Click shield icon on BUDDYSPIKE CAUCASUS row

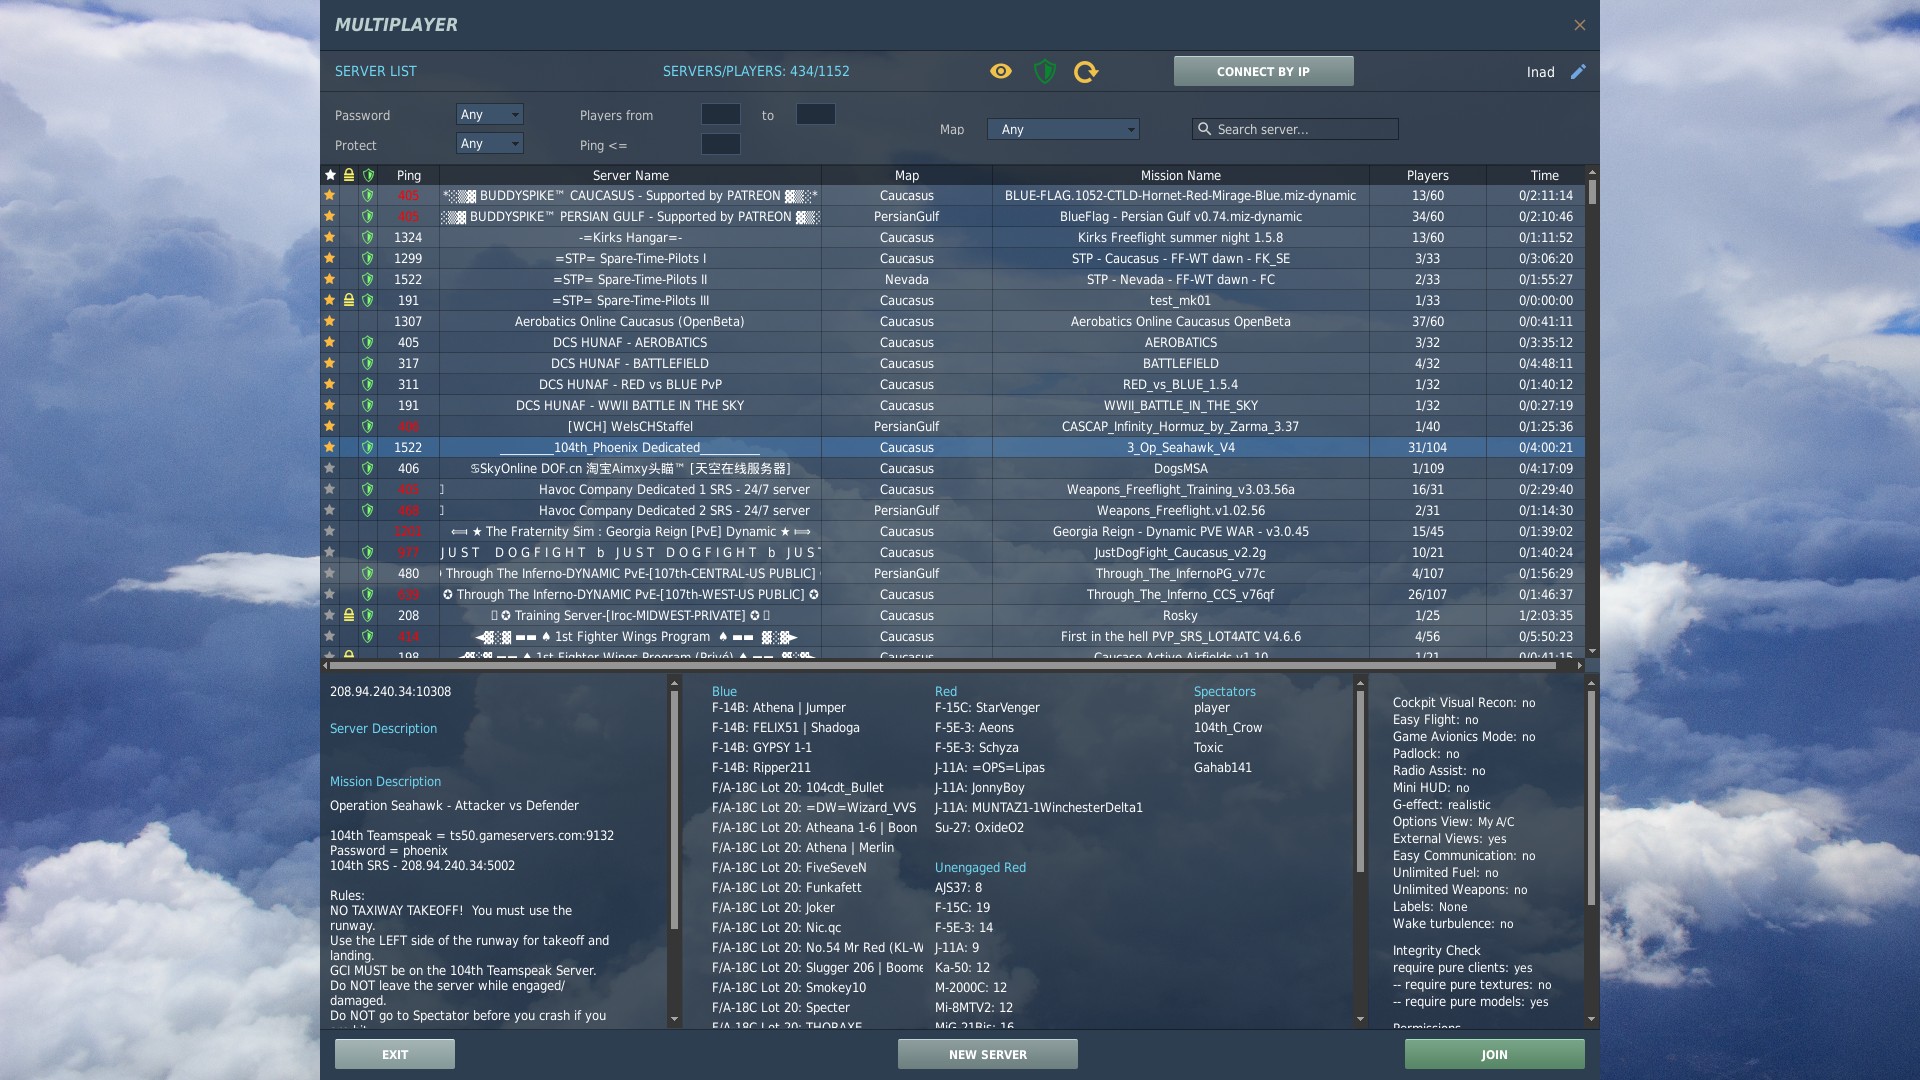(x=368, y=195)
